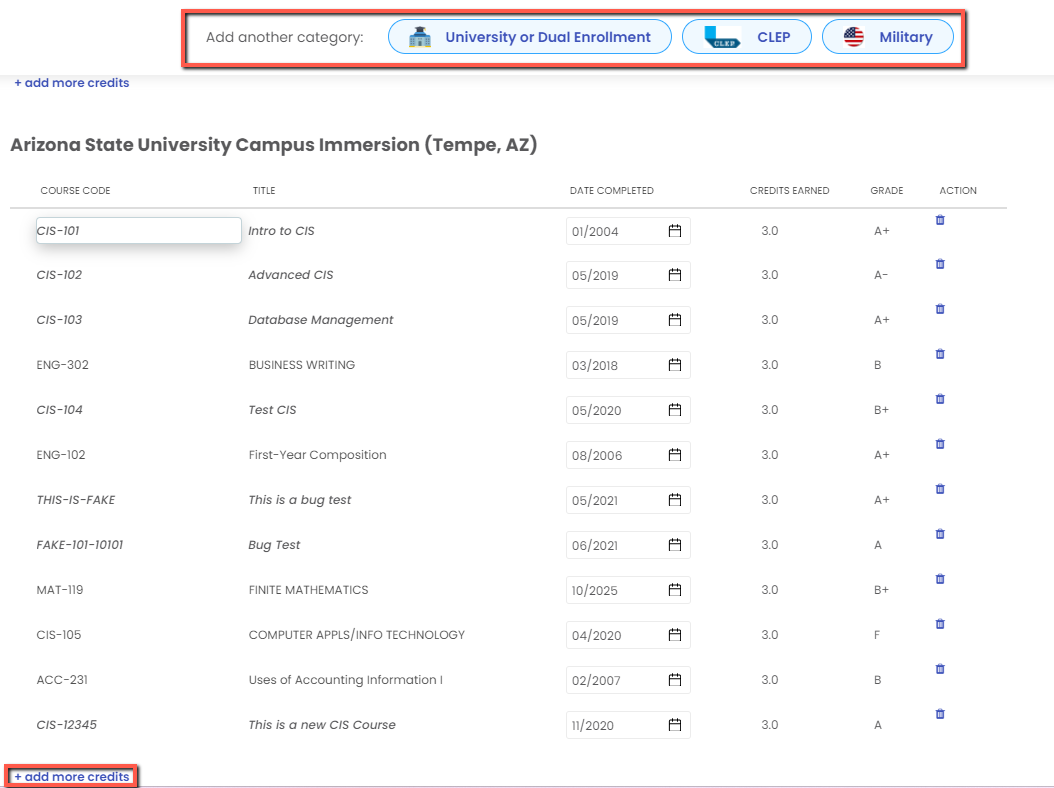Remove the ENG-302 Business Writing row
Screen dimensions: 1054x788
click(939, 354)
